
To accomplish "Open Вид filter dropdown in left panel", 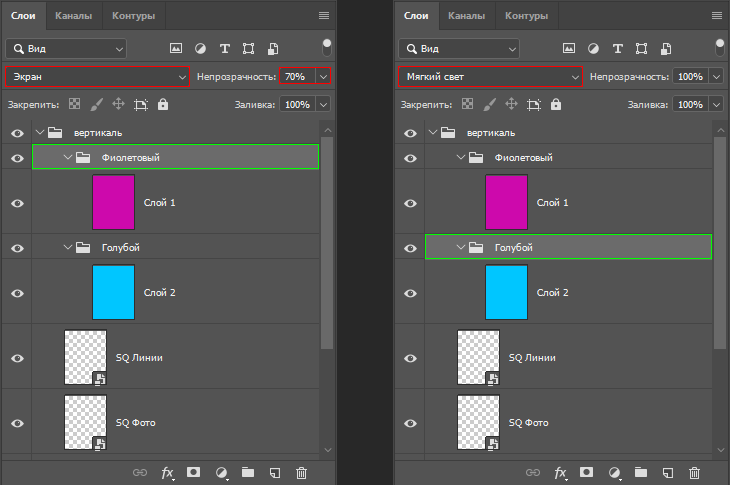I will [66, 49].
